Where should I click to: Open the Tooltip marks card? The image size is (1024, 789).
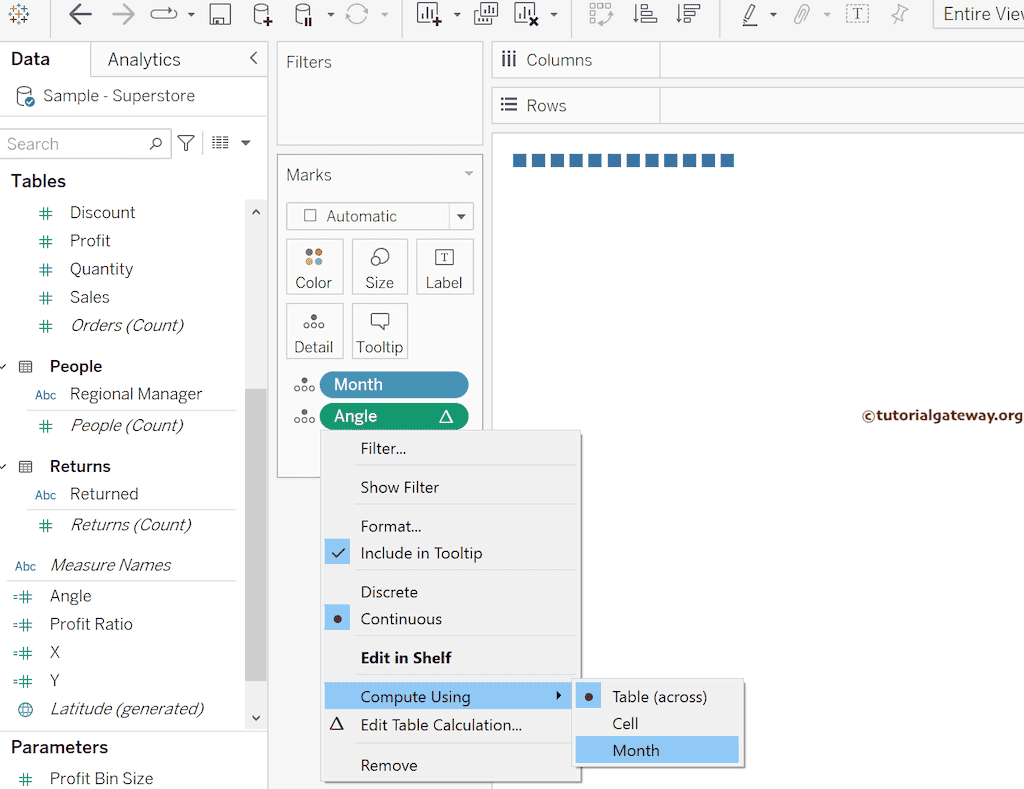pyautogui.click(x=379, y=331)
